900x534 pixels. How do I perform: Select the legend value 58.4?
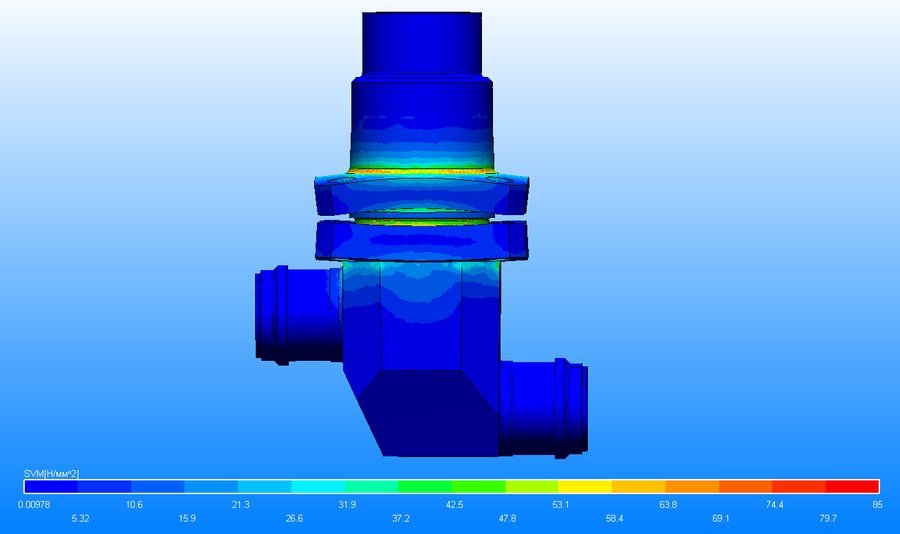(614, 518)
